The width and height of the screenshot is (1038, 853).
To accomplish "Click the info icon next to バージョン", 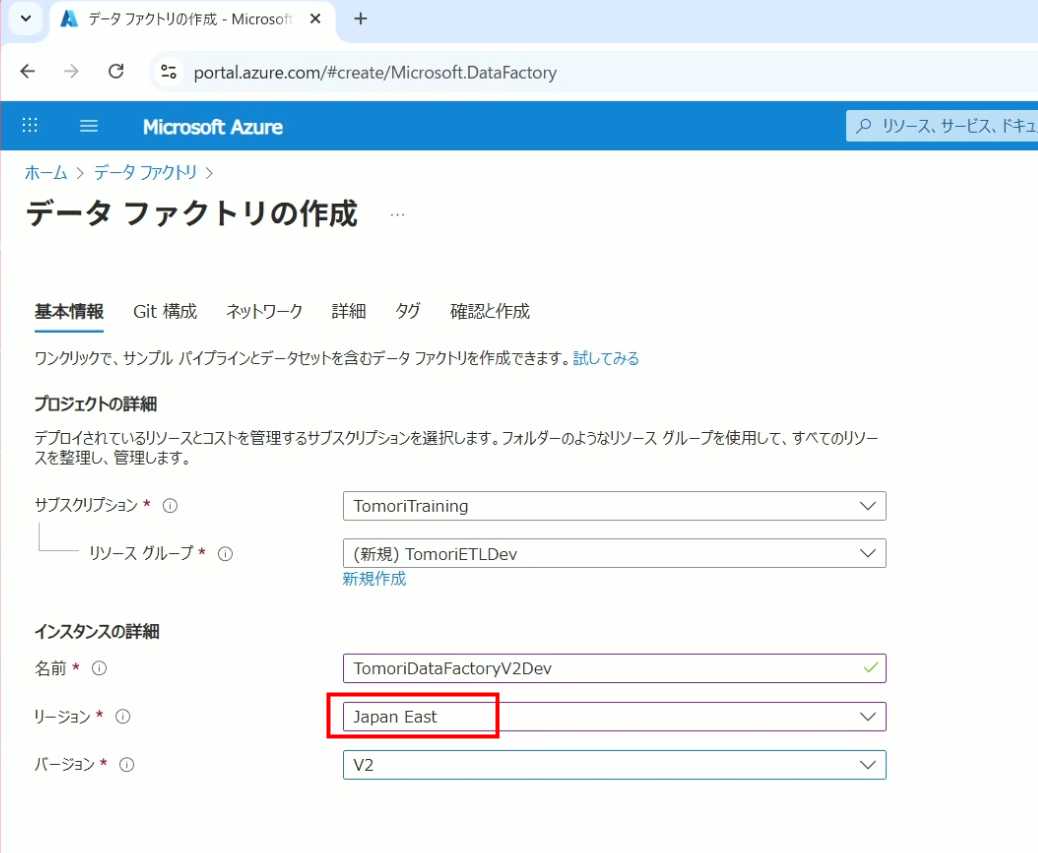I will pyautogui.click(x=127, y=764).
